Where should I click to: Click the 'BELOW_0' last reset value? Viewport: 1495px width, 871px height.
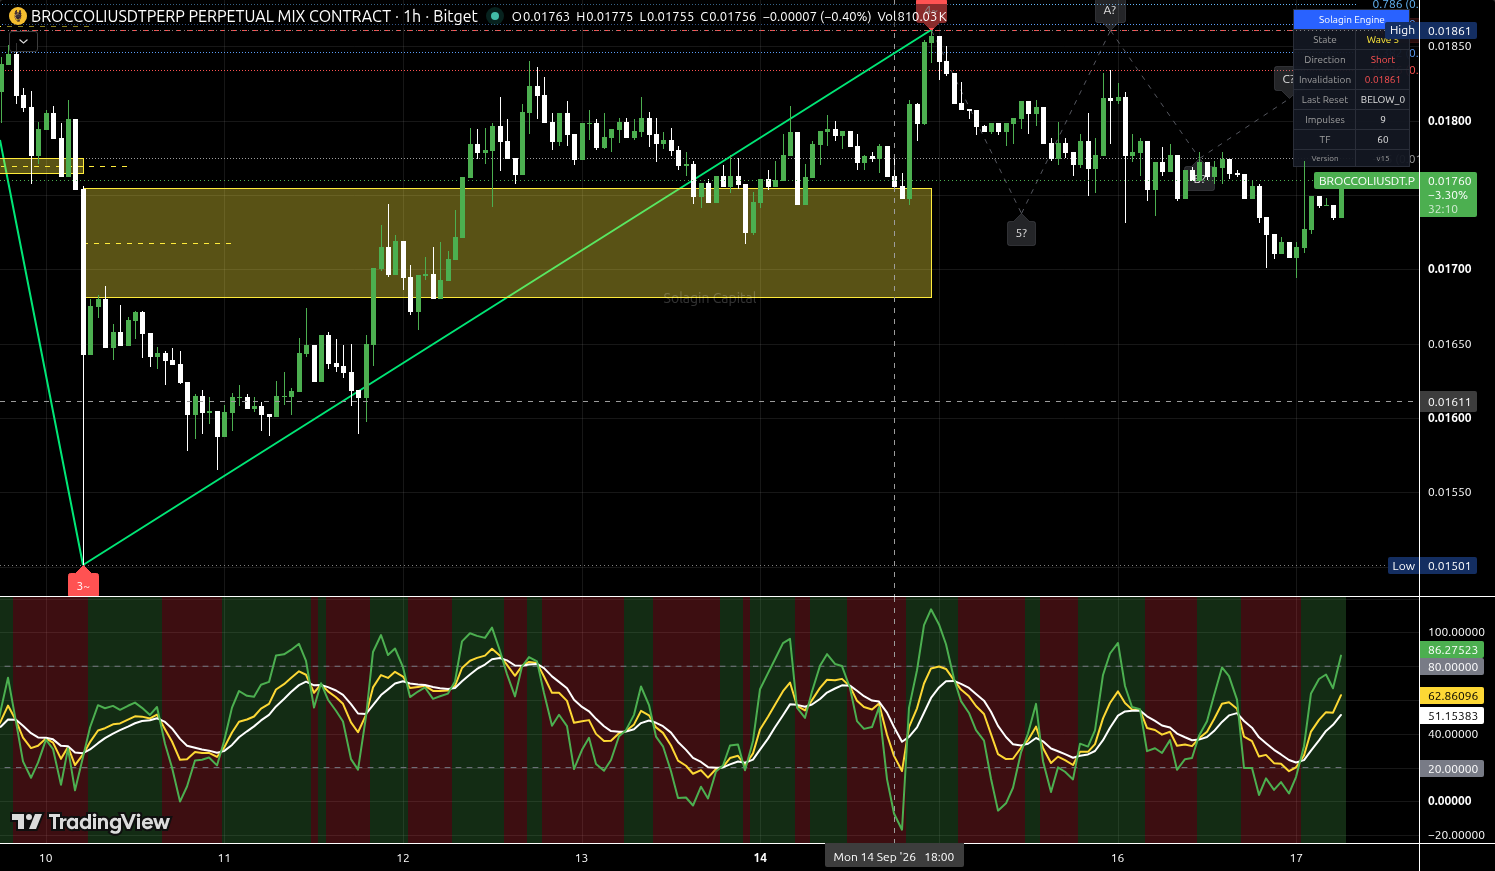[1382, 100]
